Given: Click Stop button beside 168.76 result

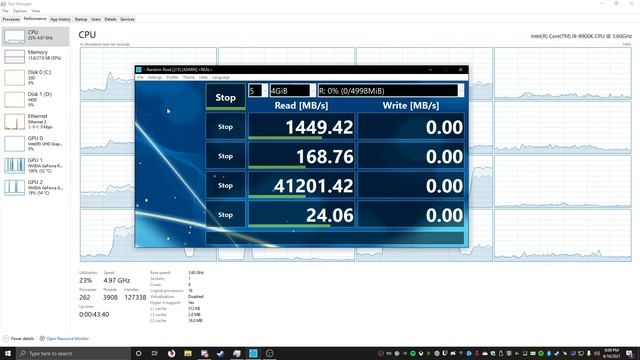Looking at the screenshot, I should (226, 156).
